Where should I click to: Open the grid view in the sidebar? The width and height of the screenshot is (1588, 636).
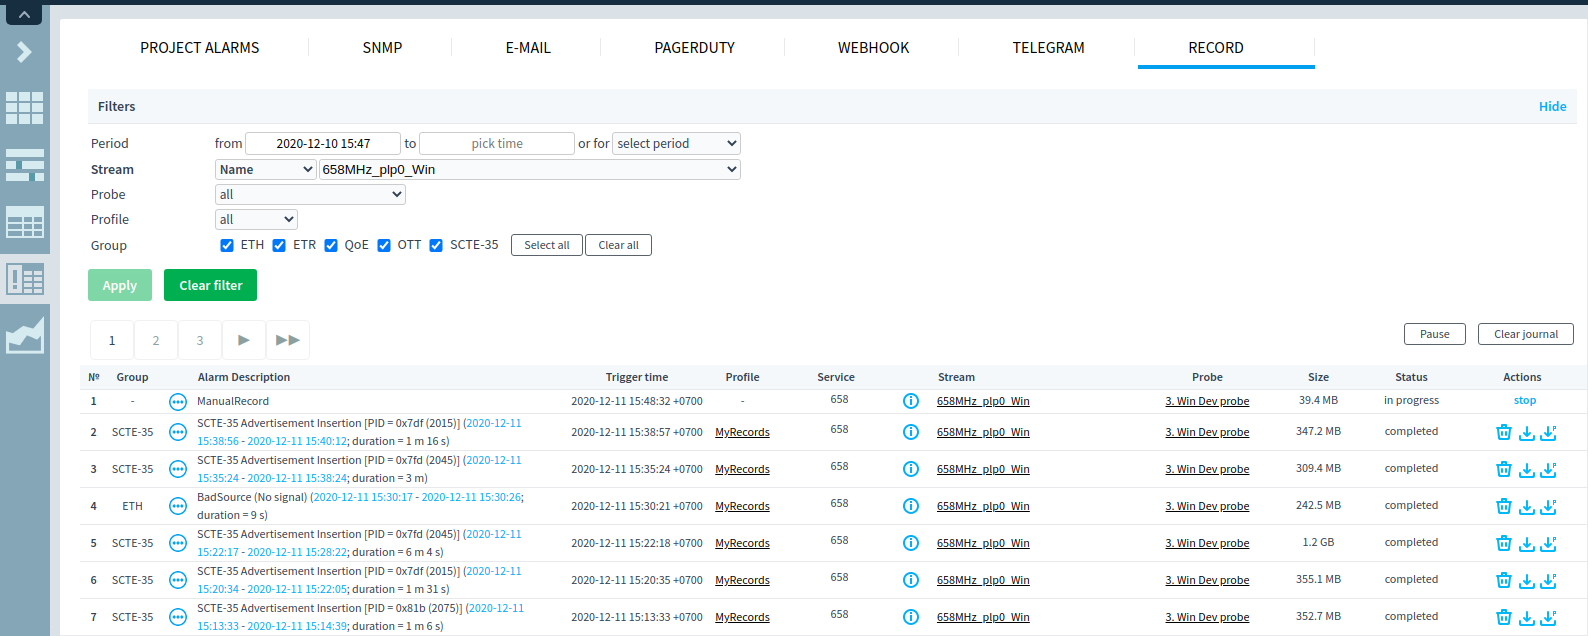coord(25,108)
